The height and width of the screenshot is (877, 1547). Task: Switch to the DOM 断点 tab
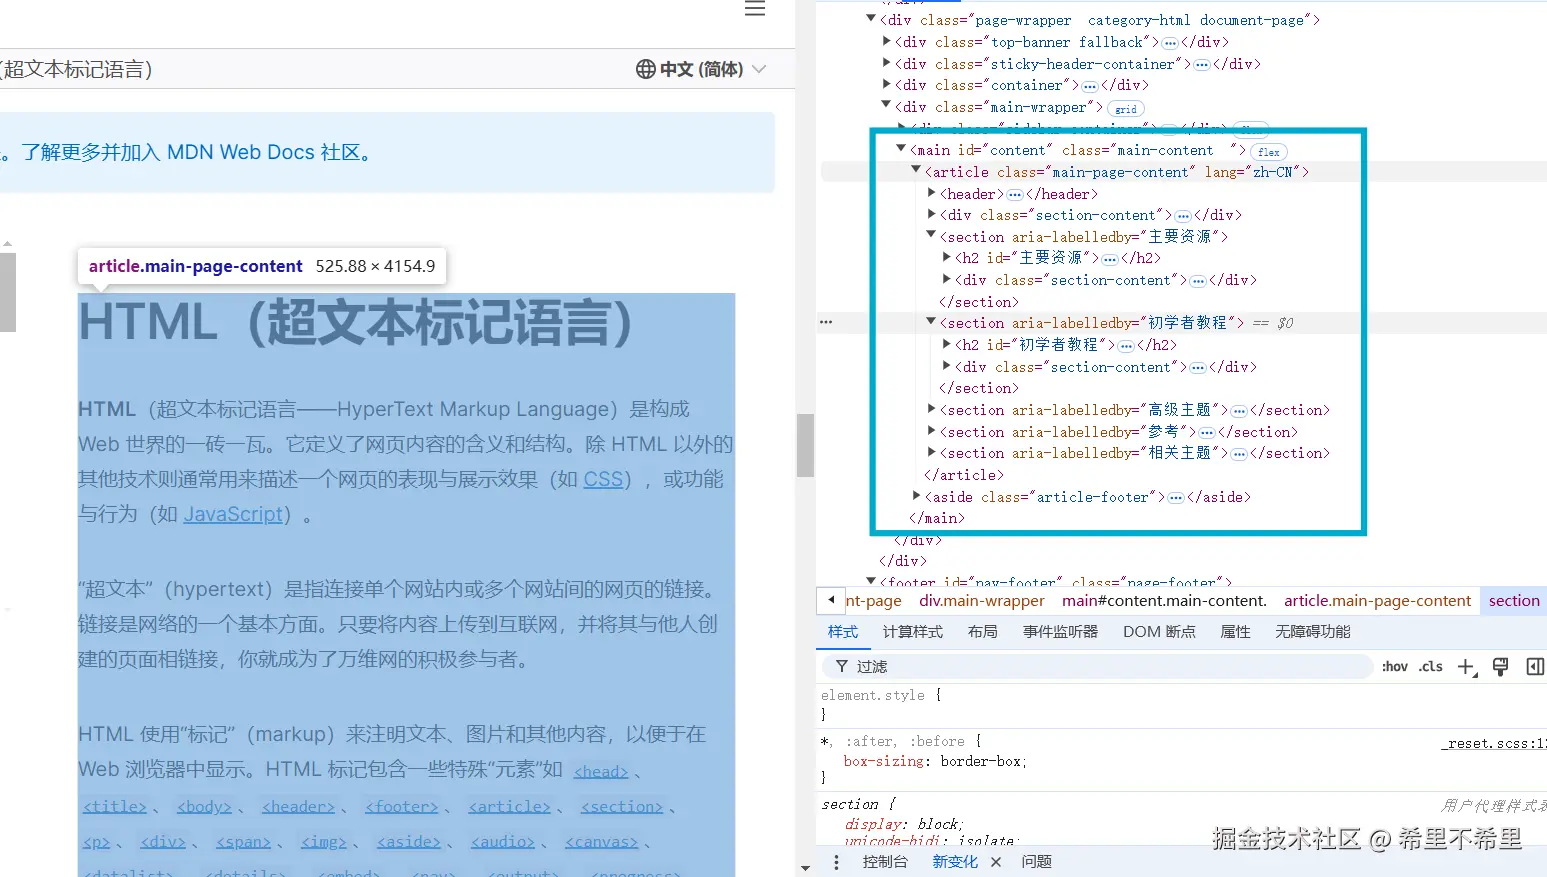[1159, 632]
